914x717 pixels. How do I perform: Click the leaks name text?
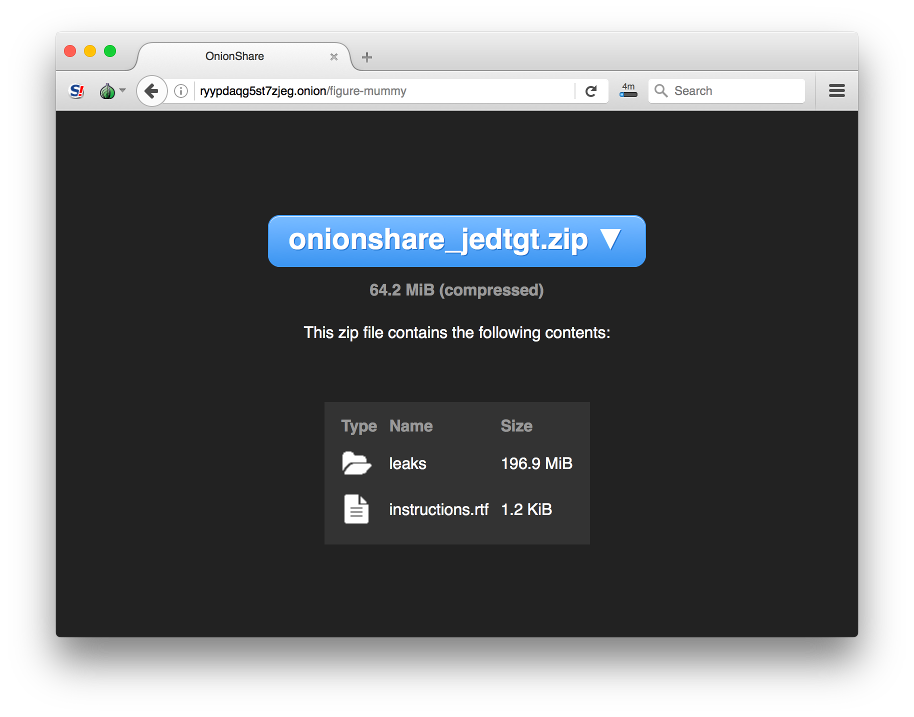coord(407,463)
